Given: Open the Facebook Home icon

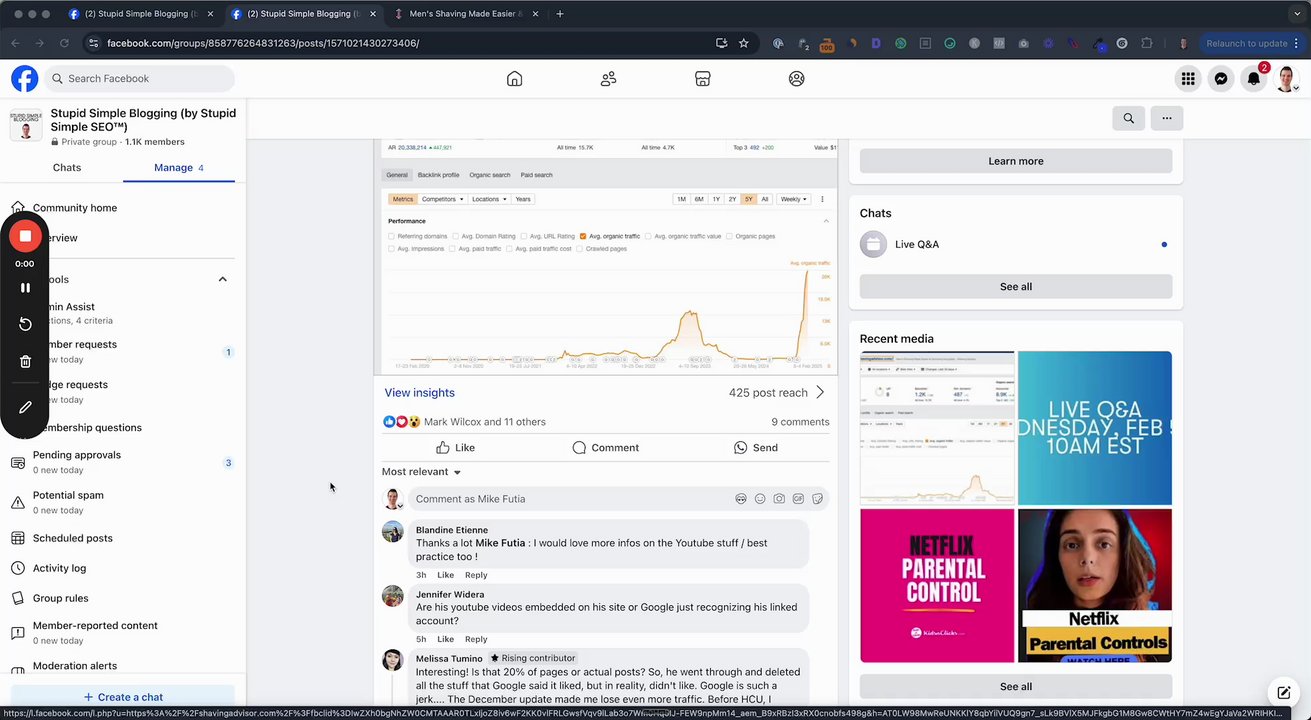Looking at the screenshot, I should tap(514, 78).
